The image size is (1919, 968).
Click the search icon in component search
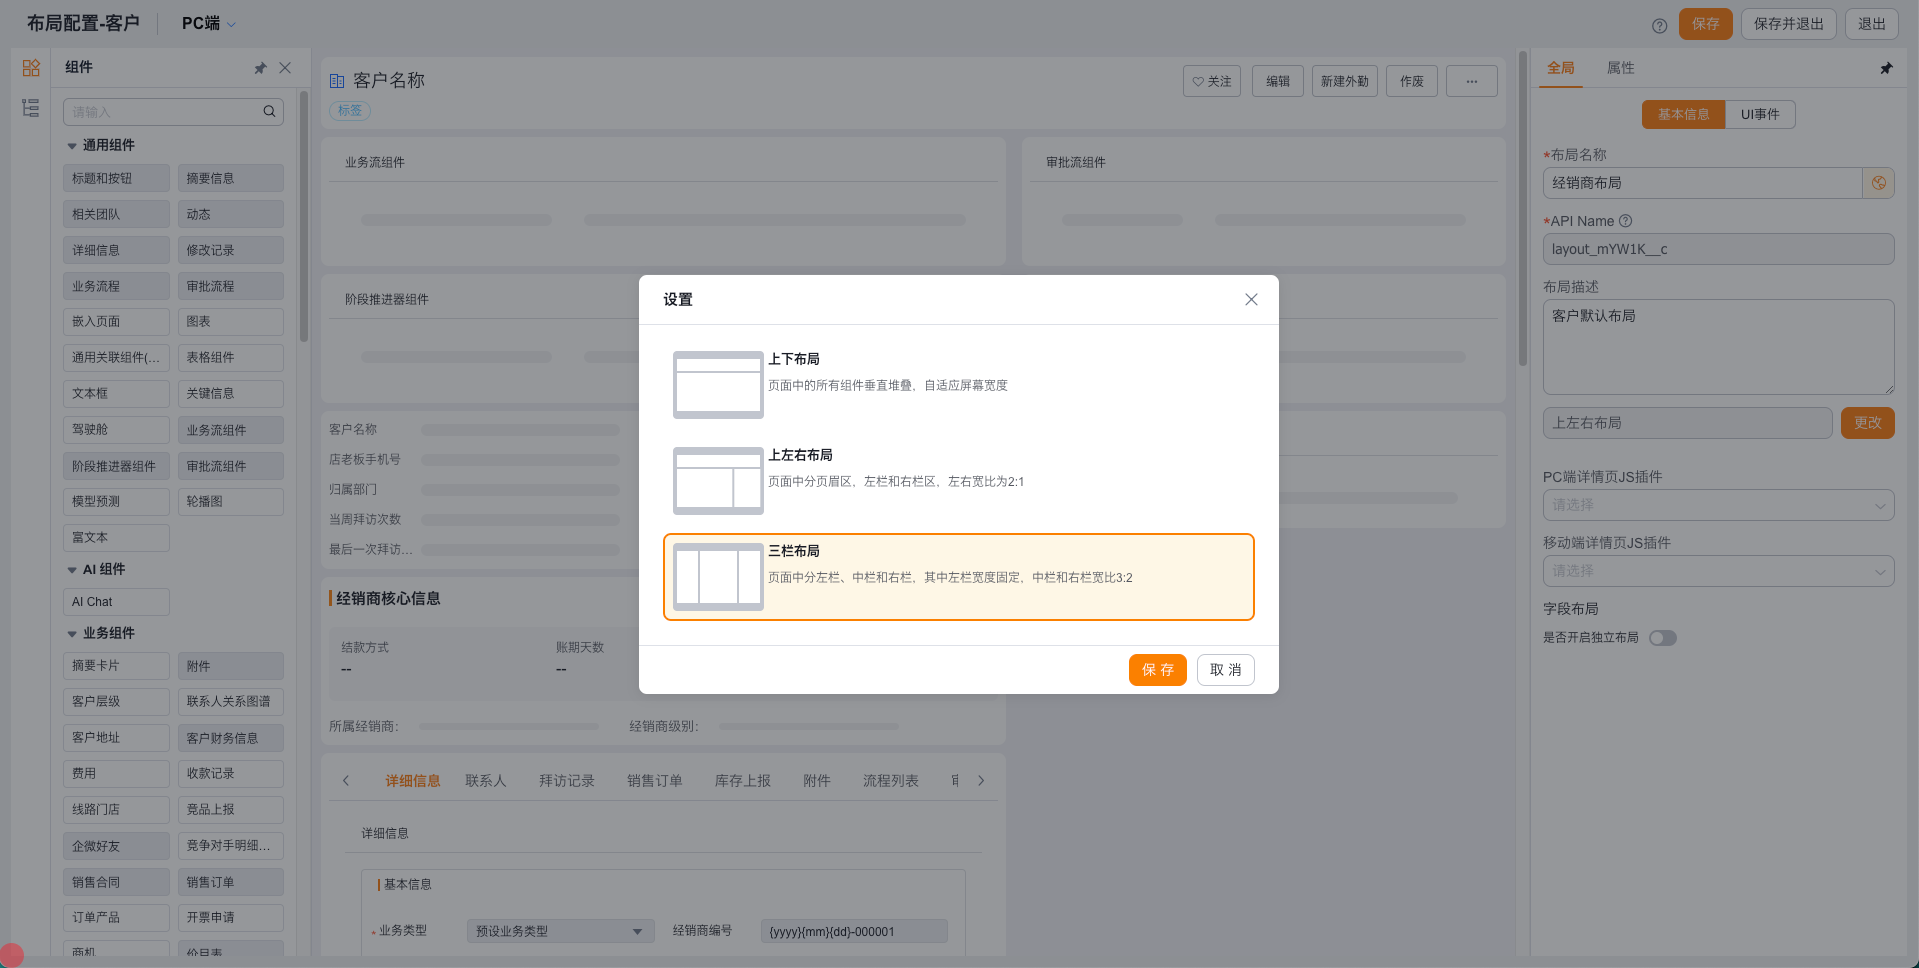(x=269, y=112)
